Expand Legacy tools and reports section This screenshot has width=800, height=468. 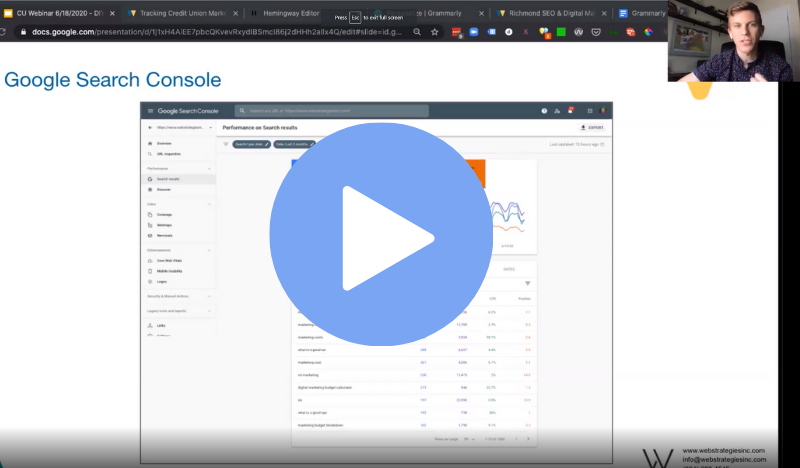pyautogui.click(x=209, y=311)
